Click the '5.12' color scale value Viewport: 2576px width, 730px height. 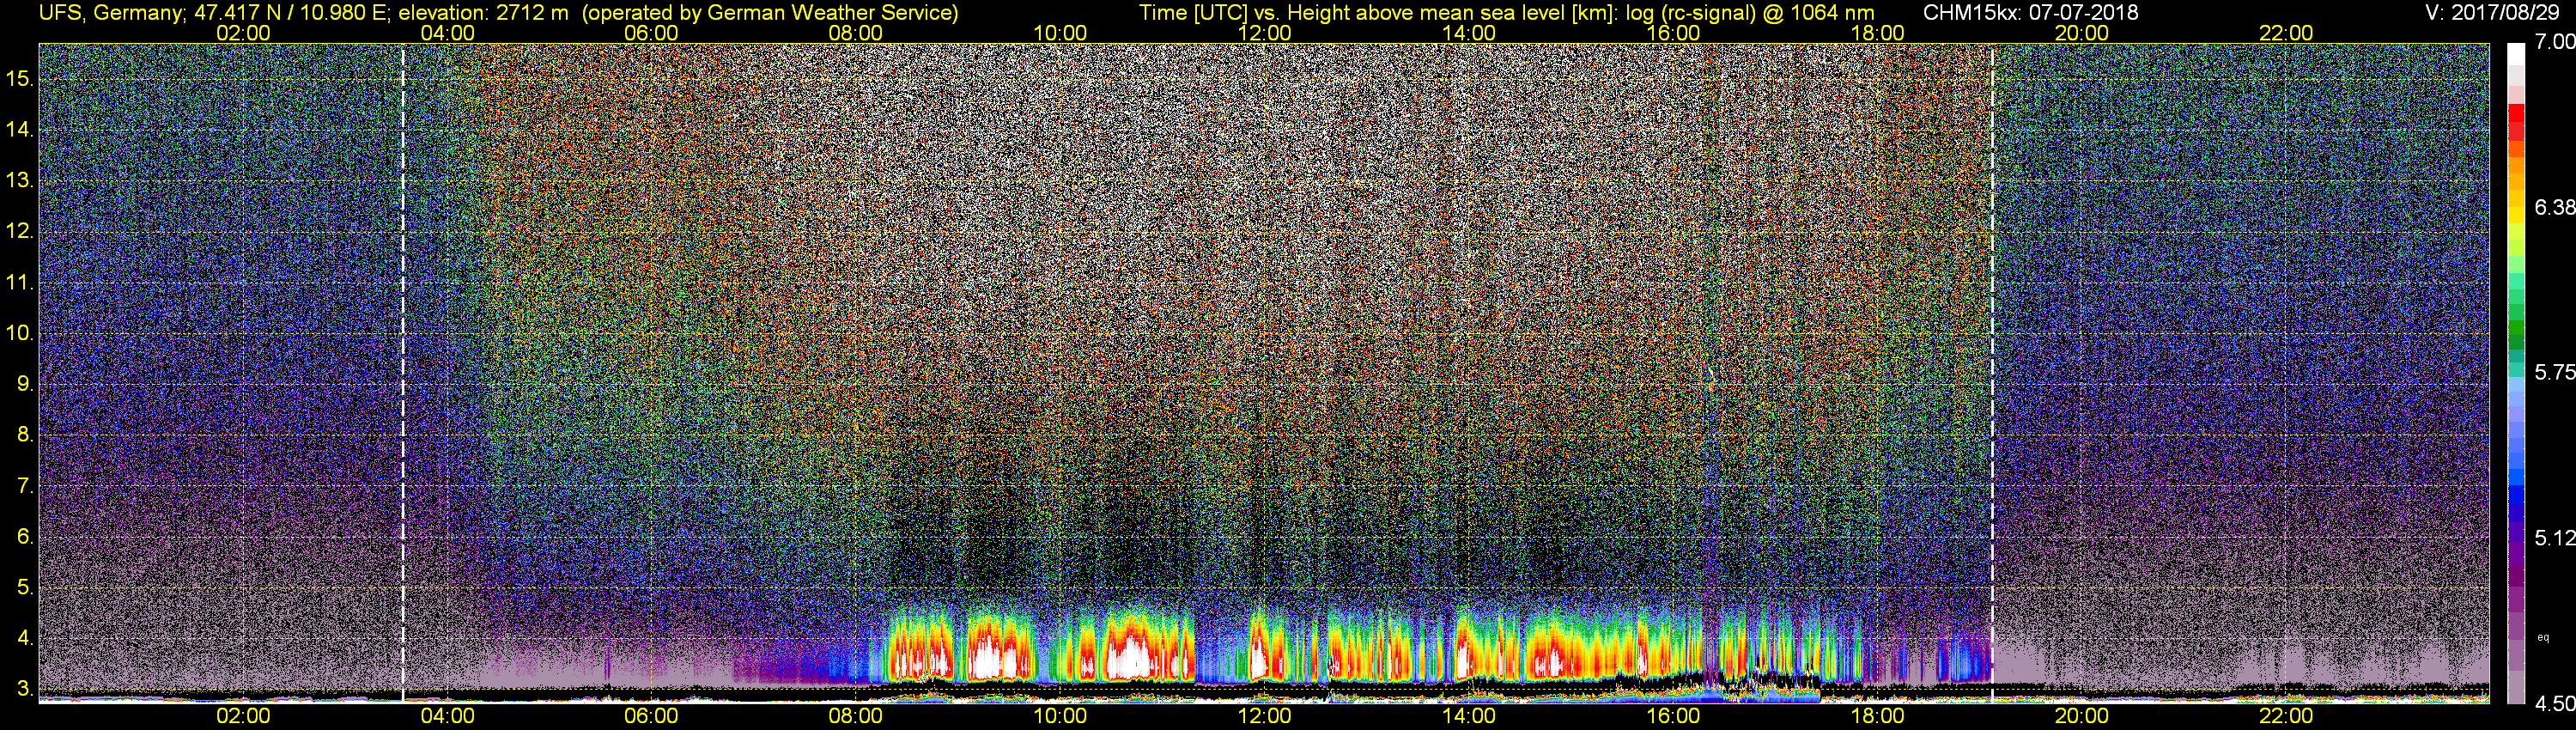(2554, 538)
